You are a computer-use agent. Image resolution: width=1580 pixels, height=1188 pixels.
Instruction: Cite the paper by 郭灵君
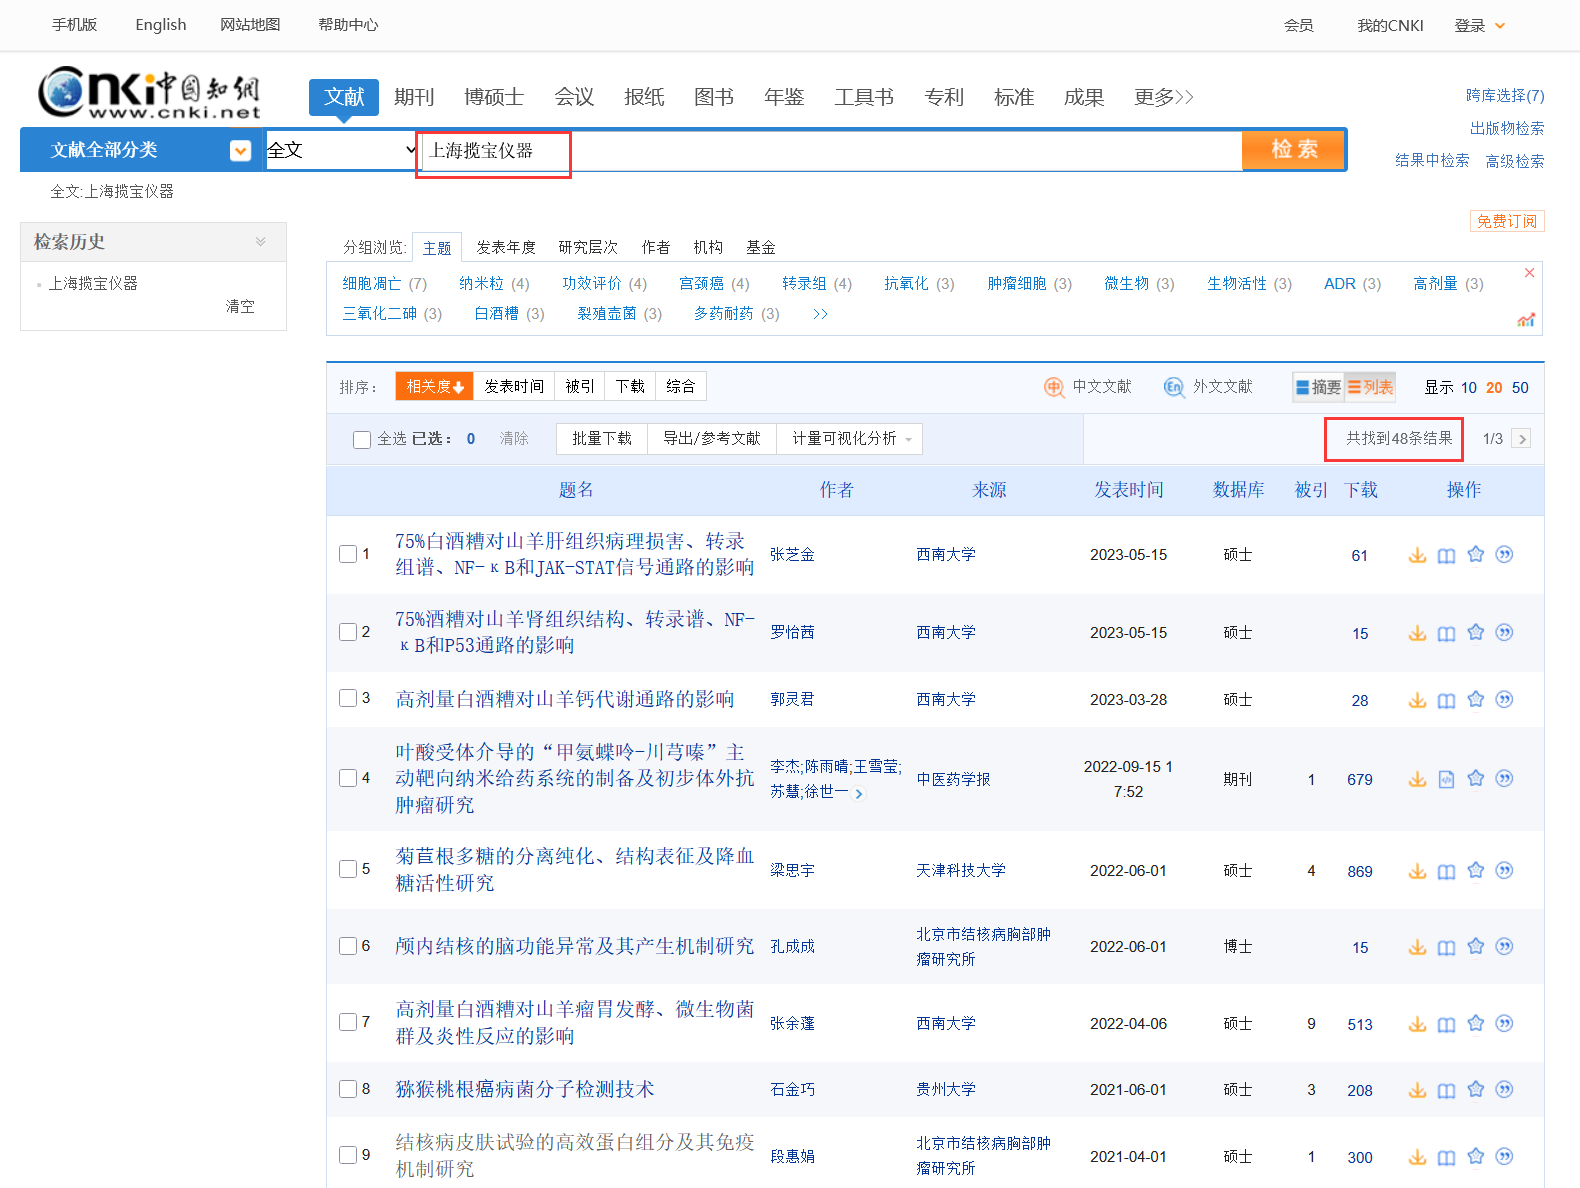click(x=1504, y=699)
